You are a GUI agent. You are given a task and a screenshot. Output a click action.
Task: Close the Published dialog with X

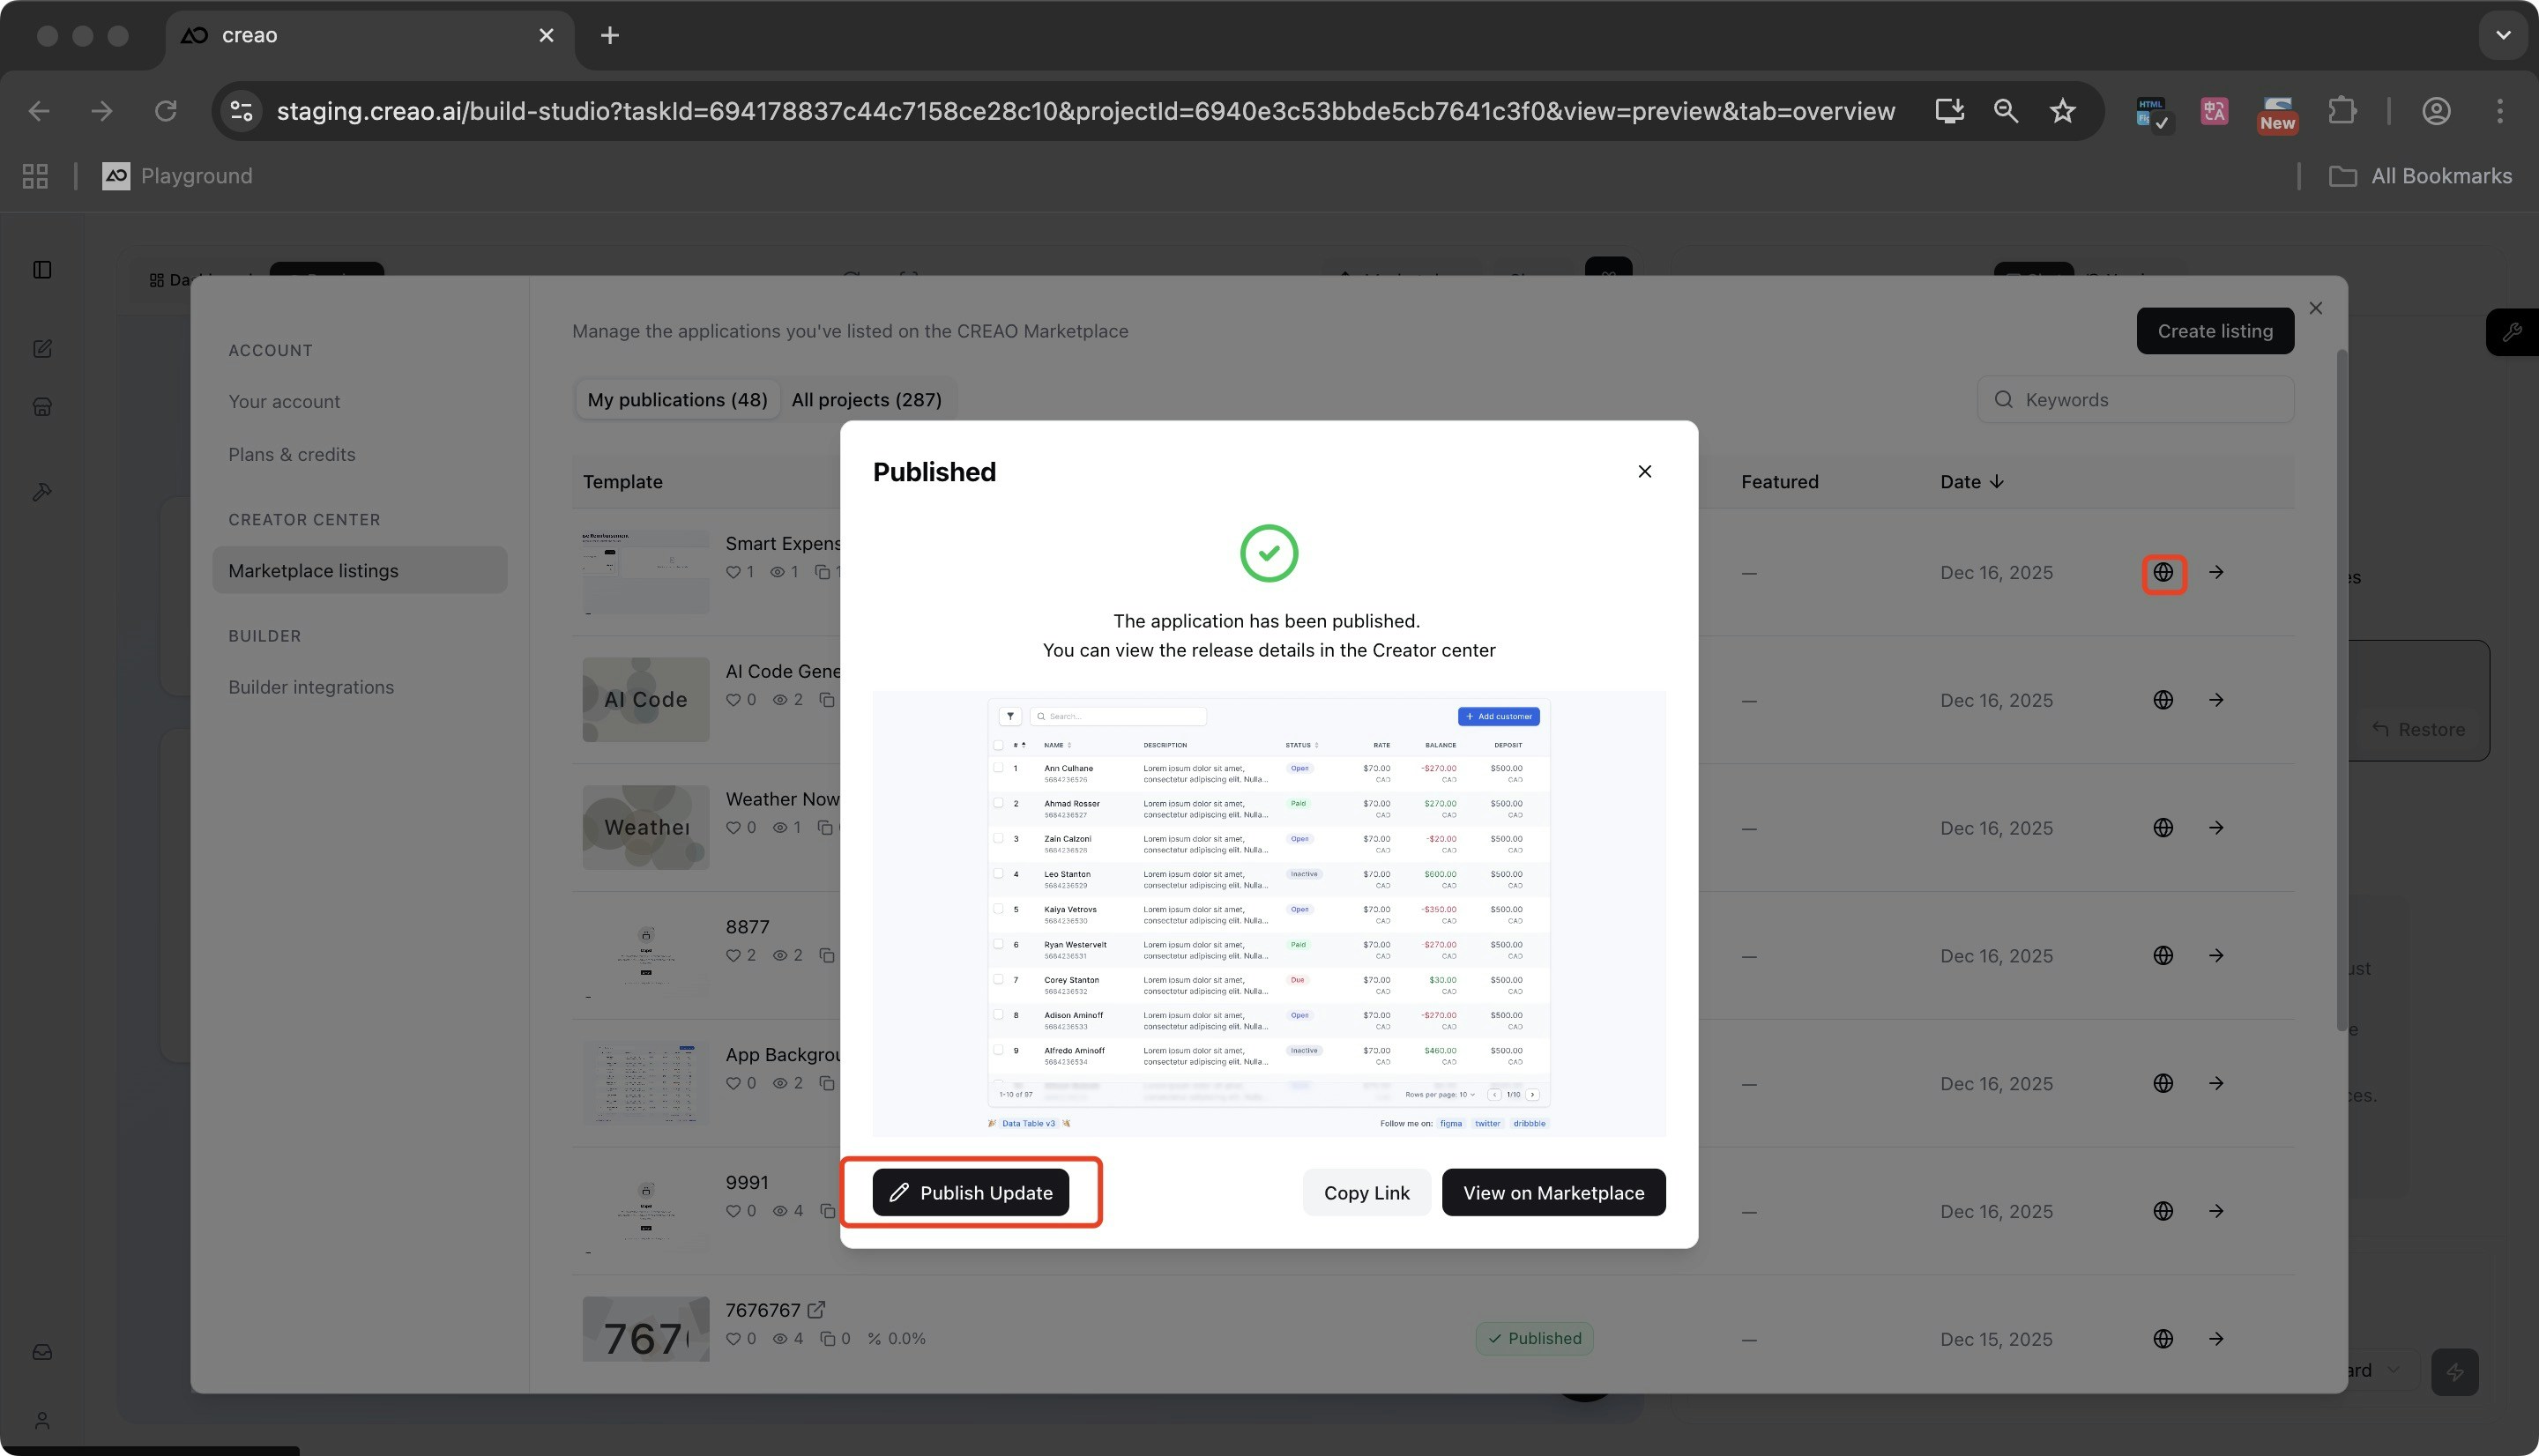1644,471
